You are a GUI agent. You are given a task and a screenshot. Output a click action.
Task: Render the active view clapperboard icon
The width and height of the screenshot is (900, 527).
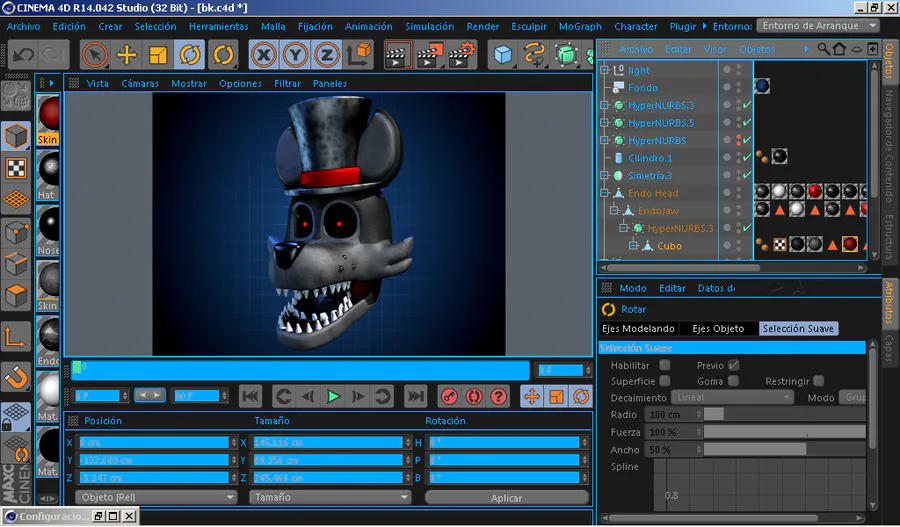tap(397, 55)
